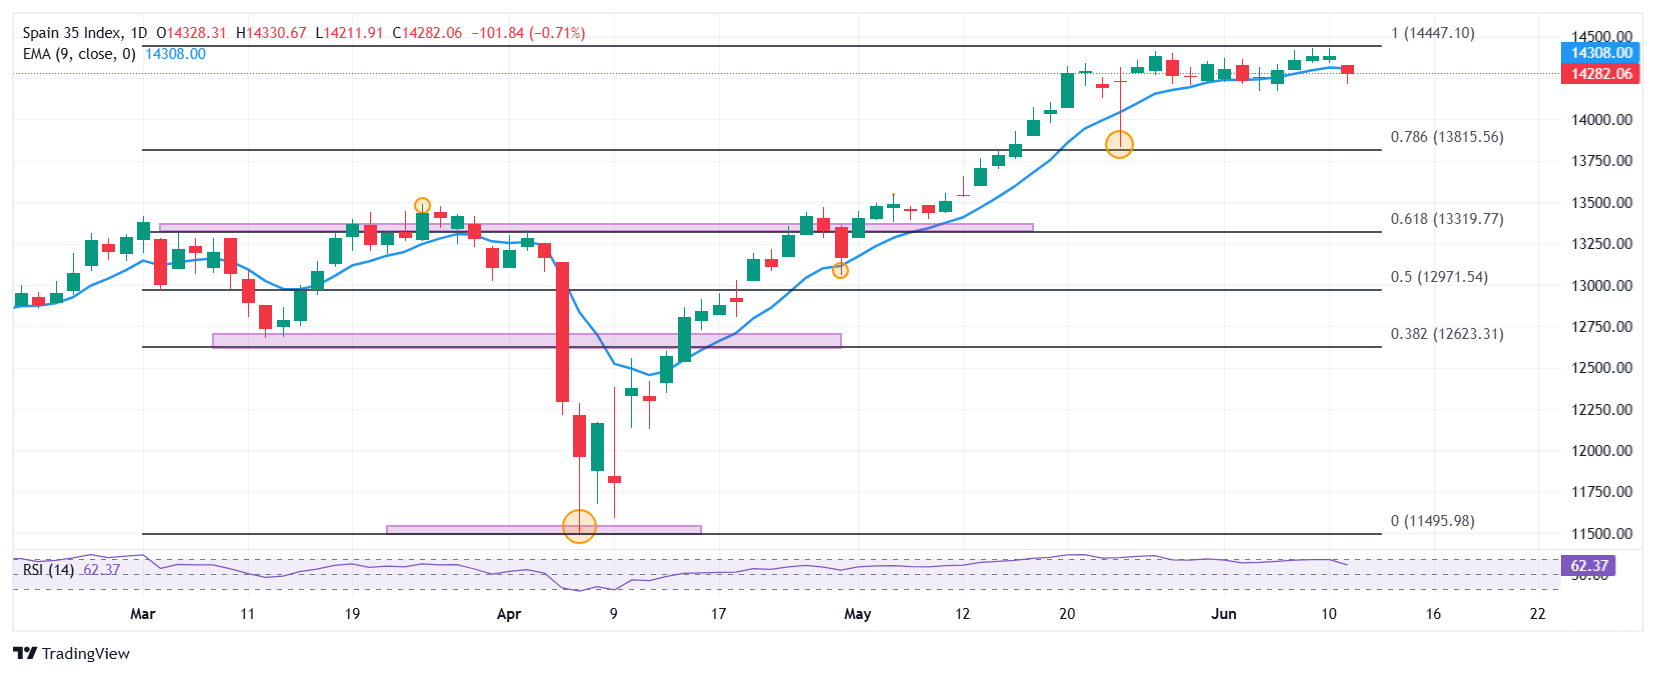Select the 0.618 (13319.77) Fibonacci label
This screenshot has height=675, width=1656.
[x=1447, y=219]
